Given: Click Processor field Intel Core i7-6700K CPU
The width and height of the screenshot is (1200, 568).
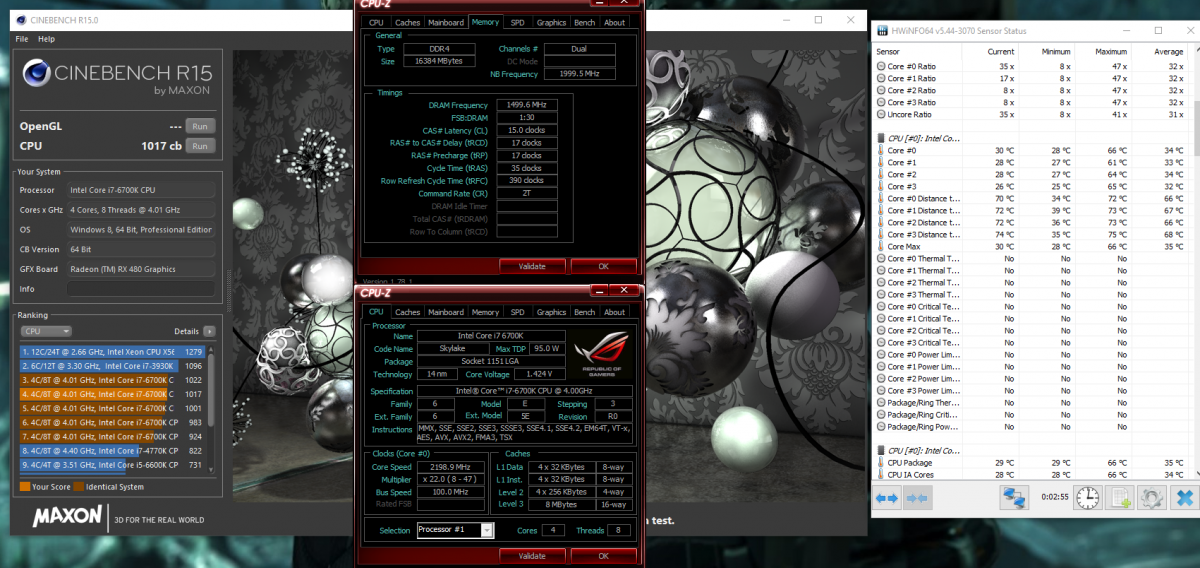Looking at the screenshot, I should coord(140,189).
